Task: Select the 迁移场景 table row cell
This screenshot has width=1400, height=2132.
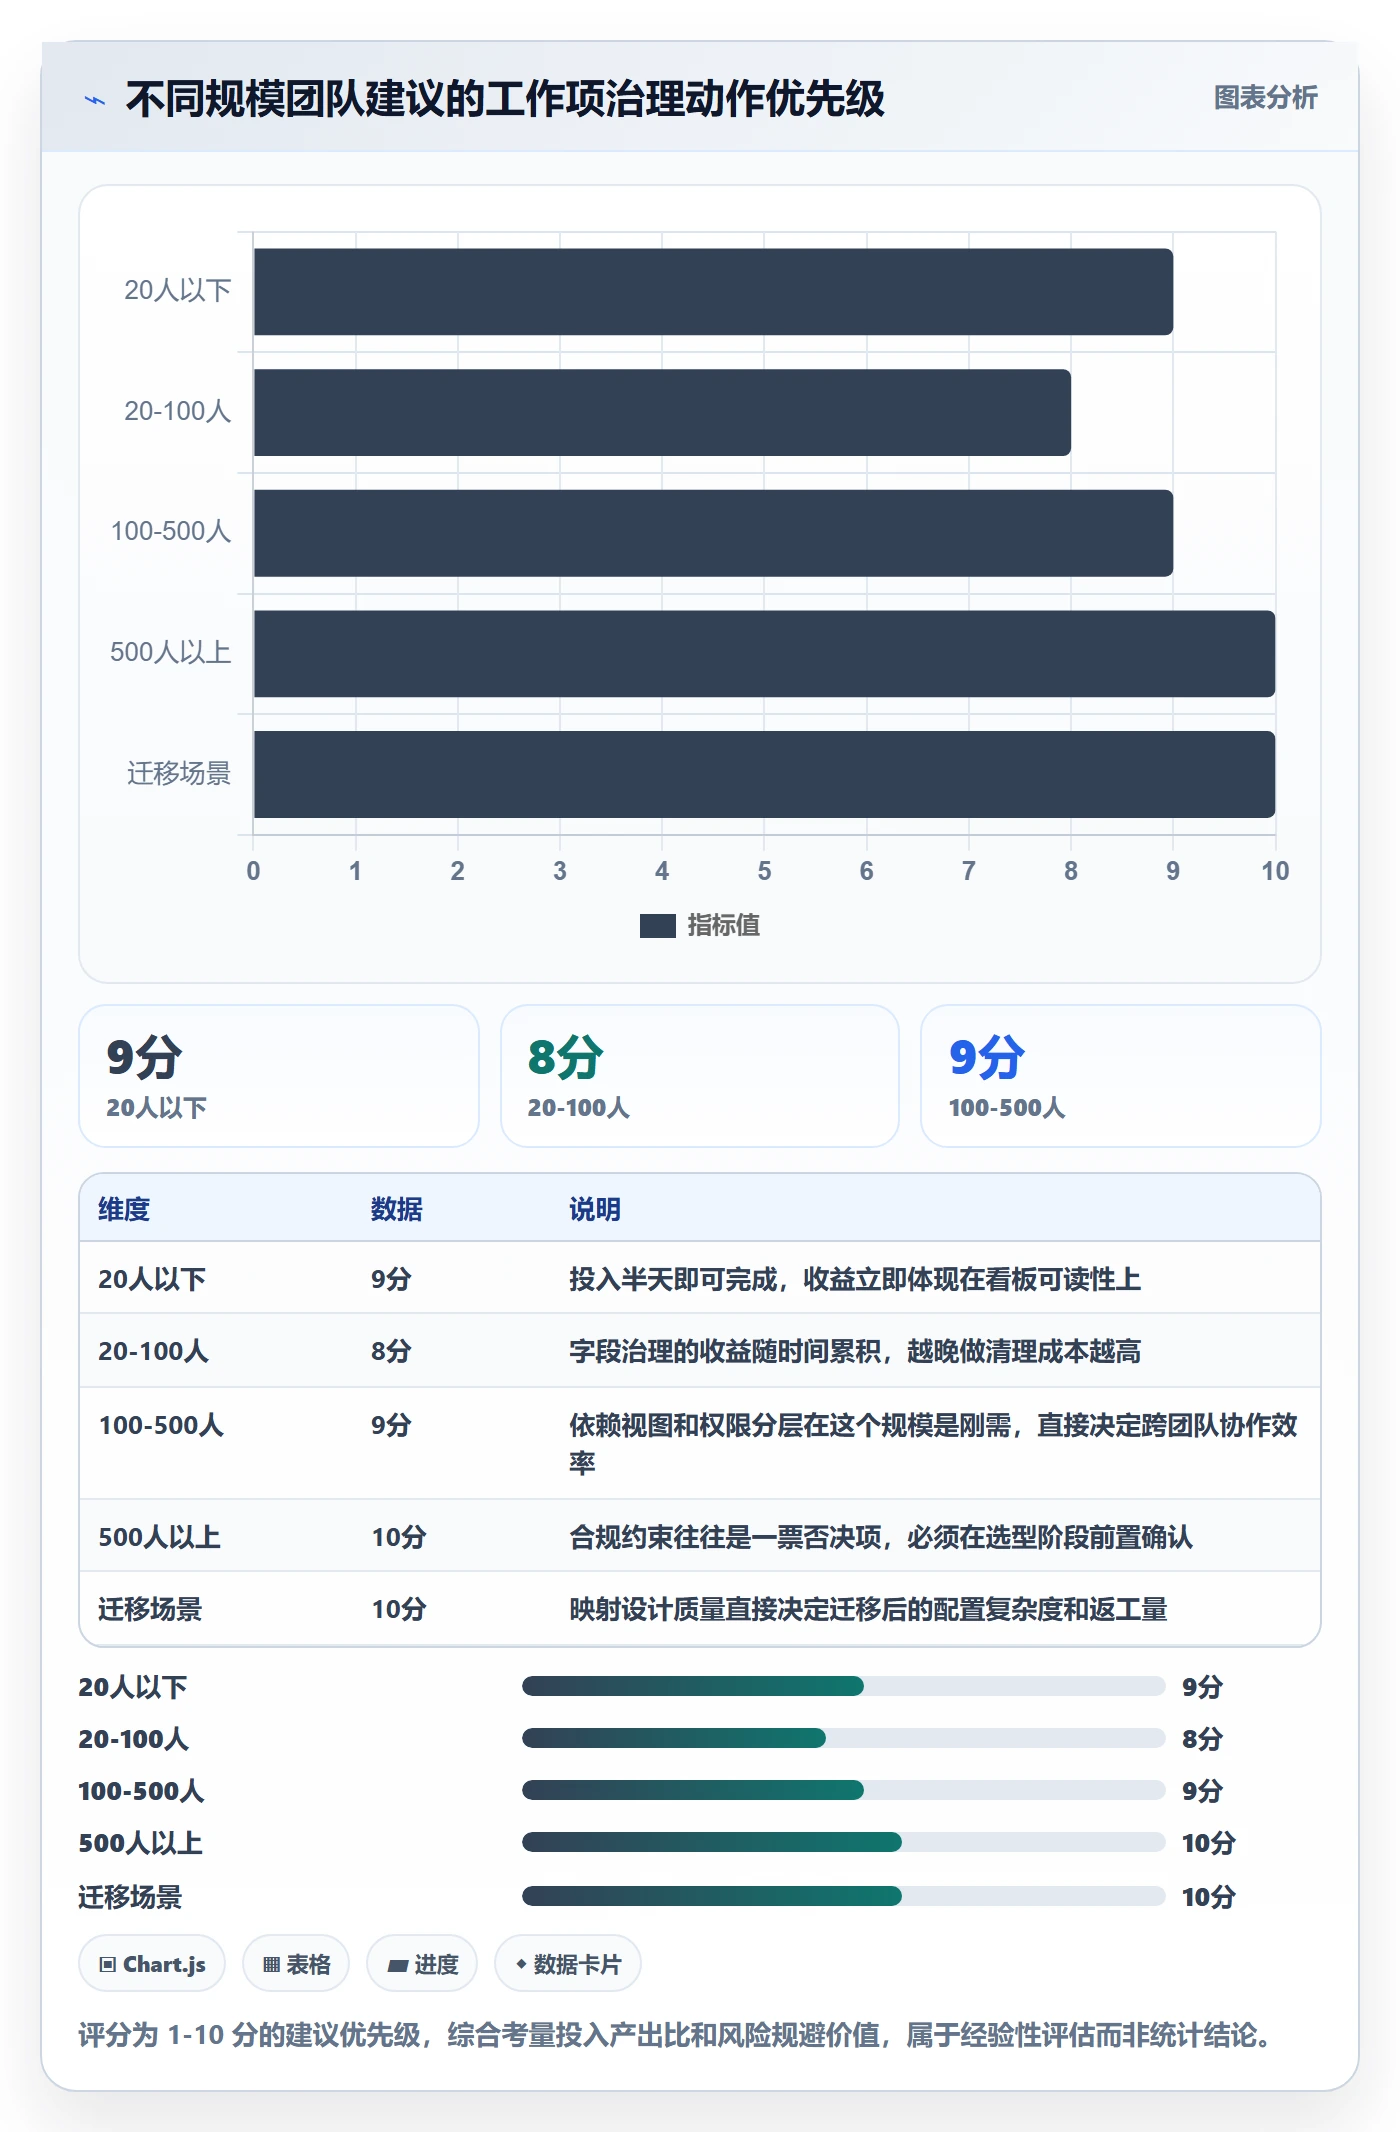Action: click(x=150, y=1609)
